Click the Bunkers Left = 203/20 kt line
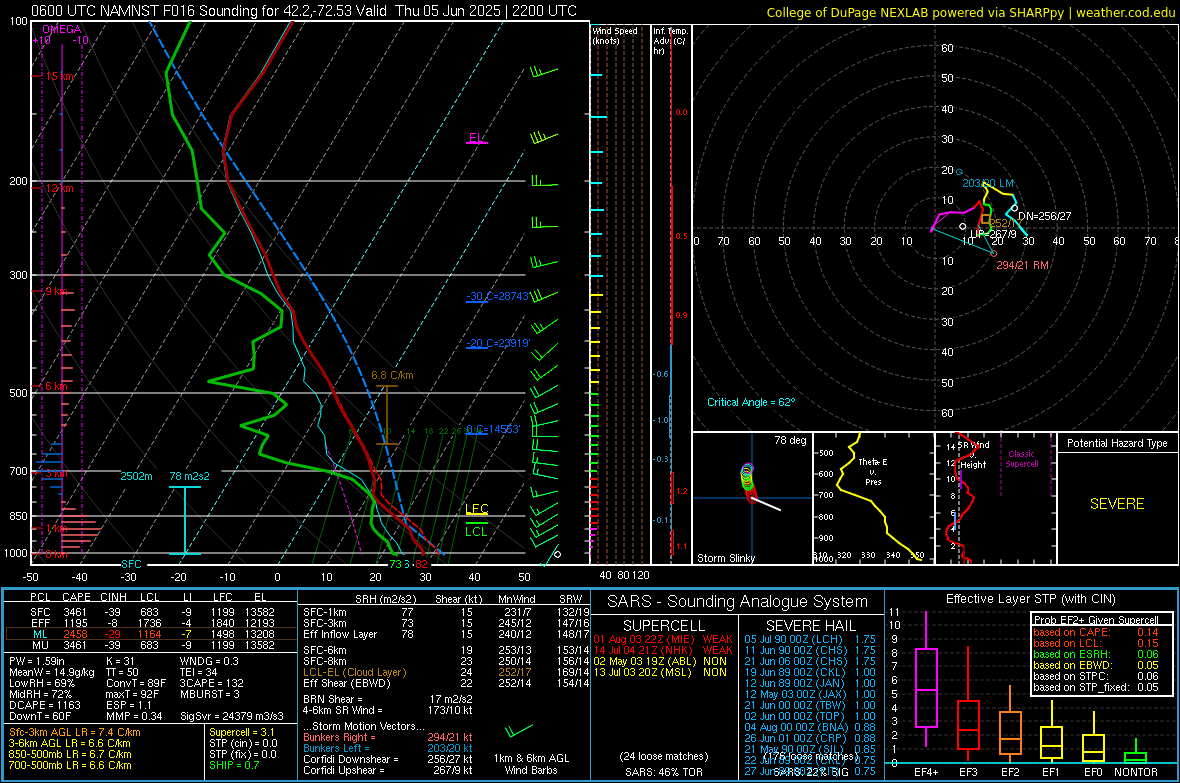 [388, 748]
